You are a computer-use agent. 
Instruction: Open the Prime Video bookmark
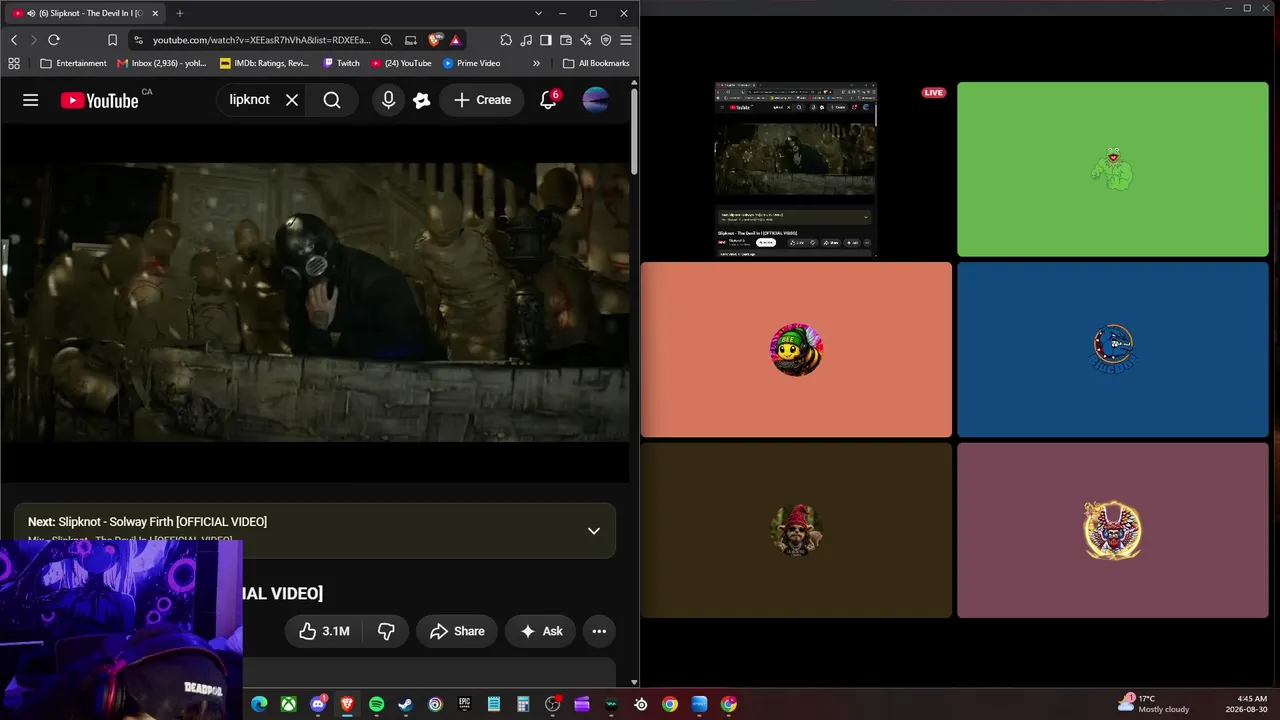(471, 63)
